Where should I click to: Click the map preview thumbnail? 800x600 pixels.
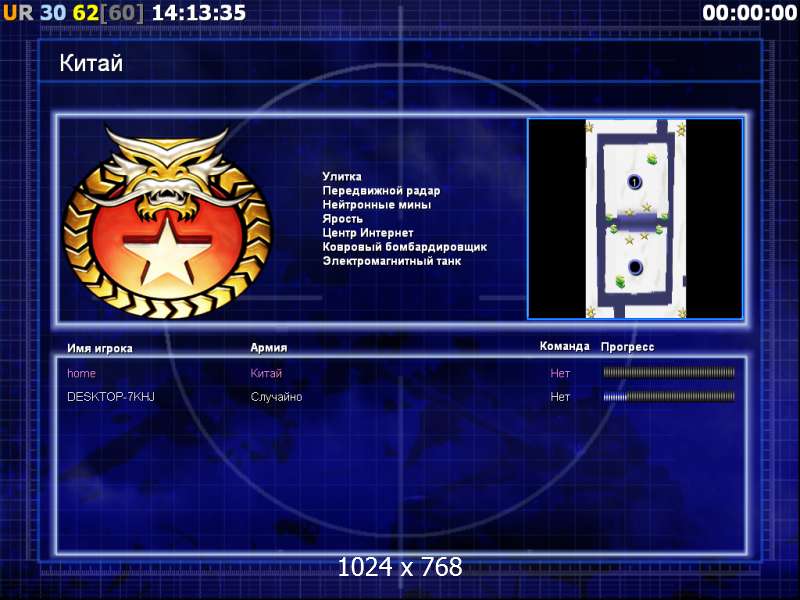coord(635,219)
